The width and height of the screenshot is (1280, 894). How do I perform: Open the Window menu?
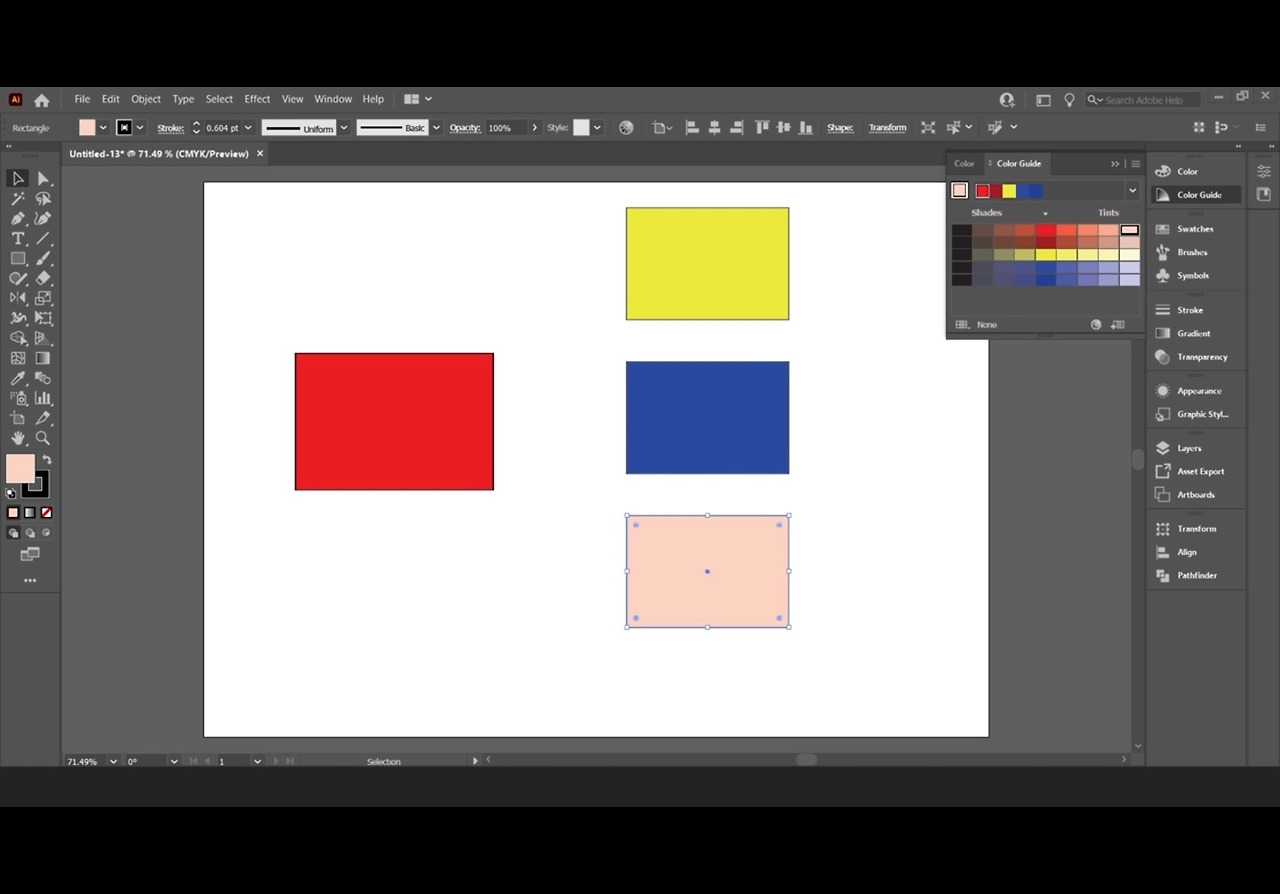(x=333, y=99)
